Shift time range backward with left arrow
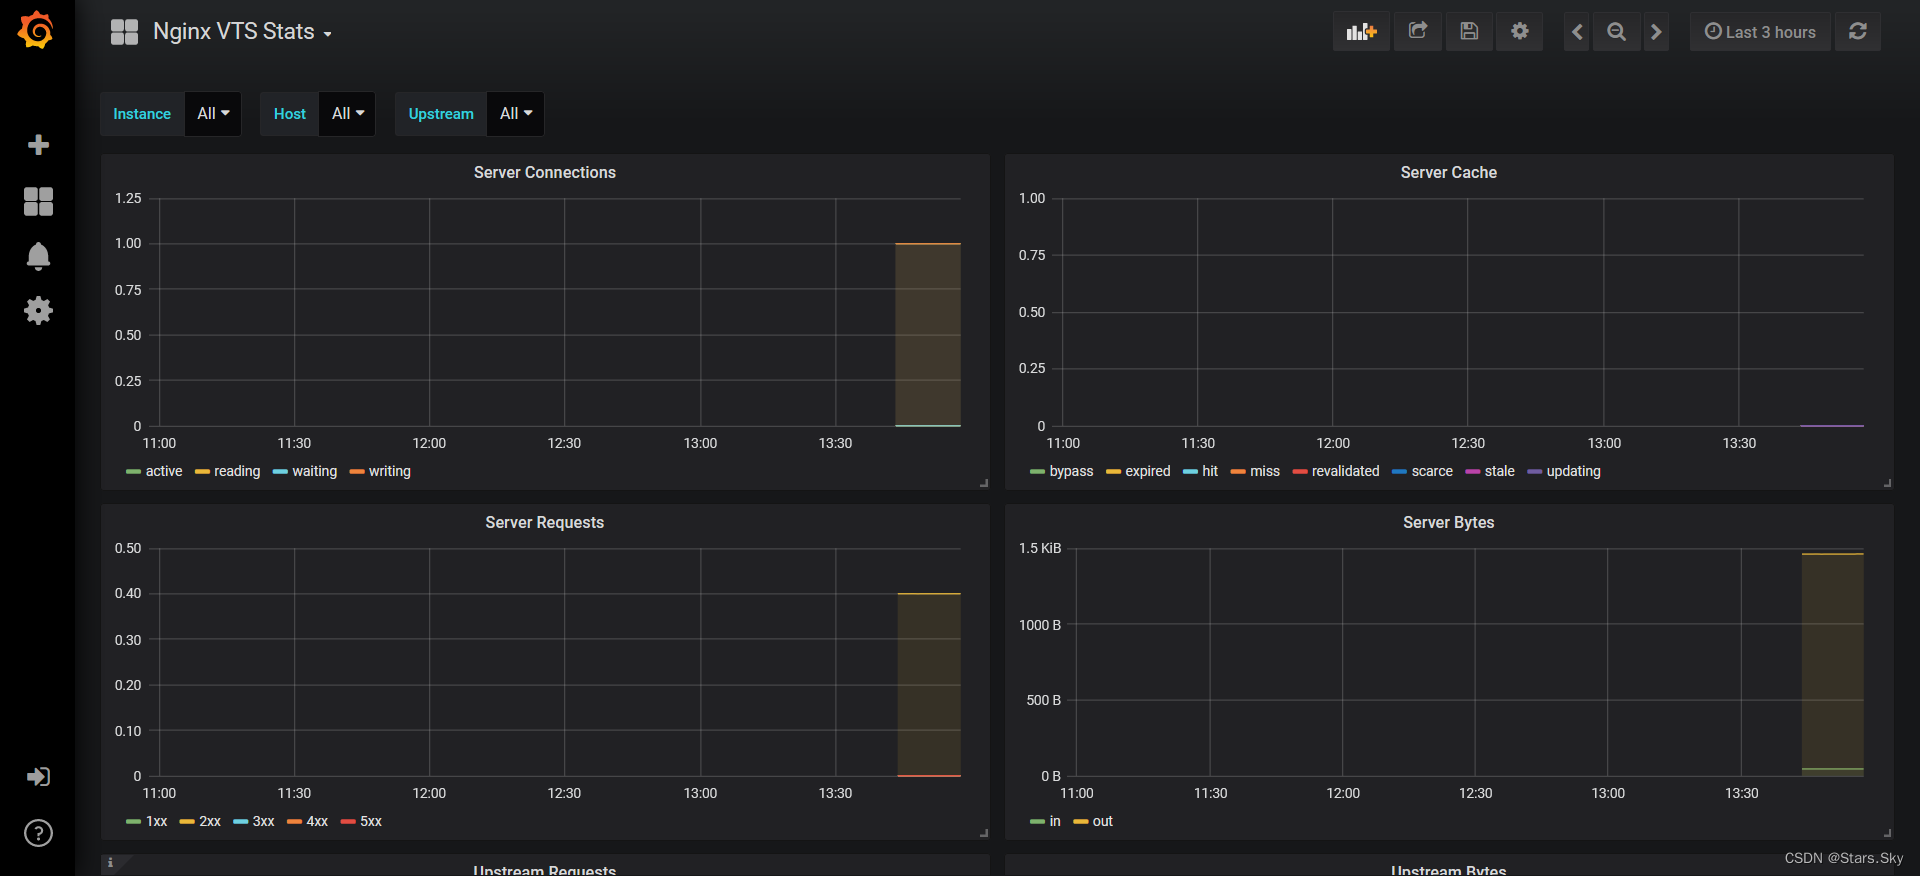This screenshot has width=1920, height=876. [x=1577, y=32]
